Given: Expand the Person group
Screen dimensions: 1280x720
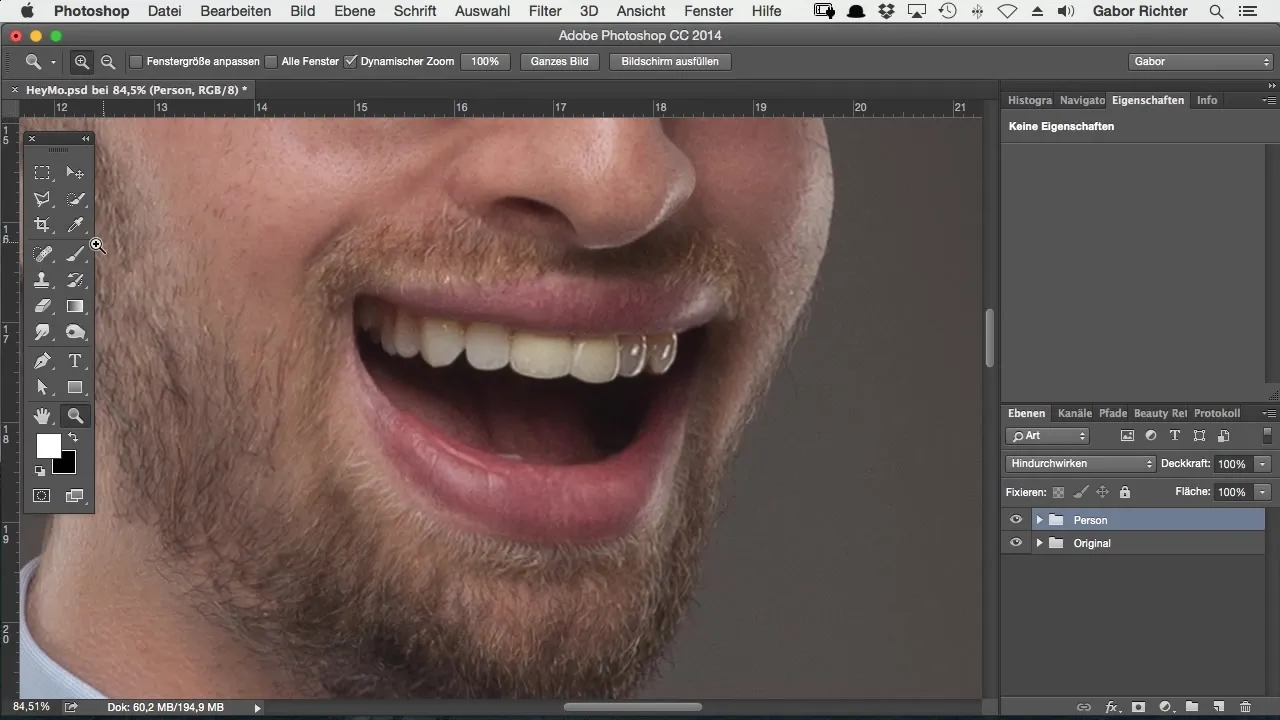Looking at the screenshot, I should click(x=1039, y=520).
